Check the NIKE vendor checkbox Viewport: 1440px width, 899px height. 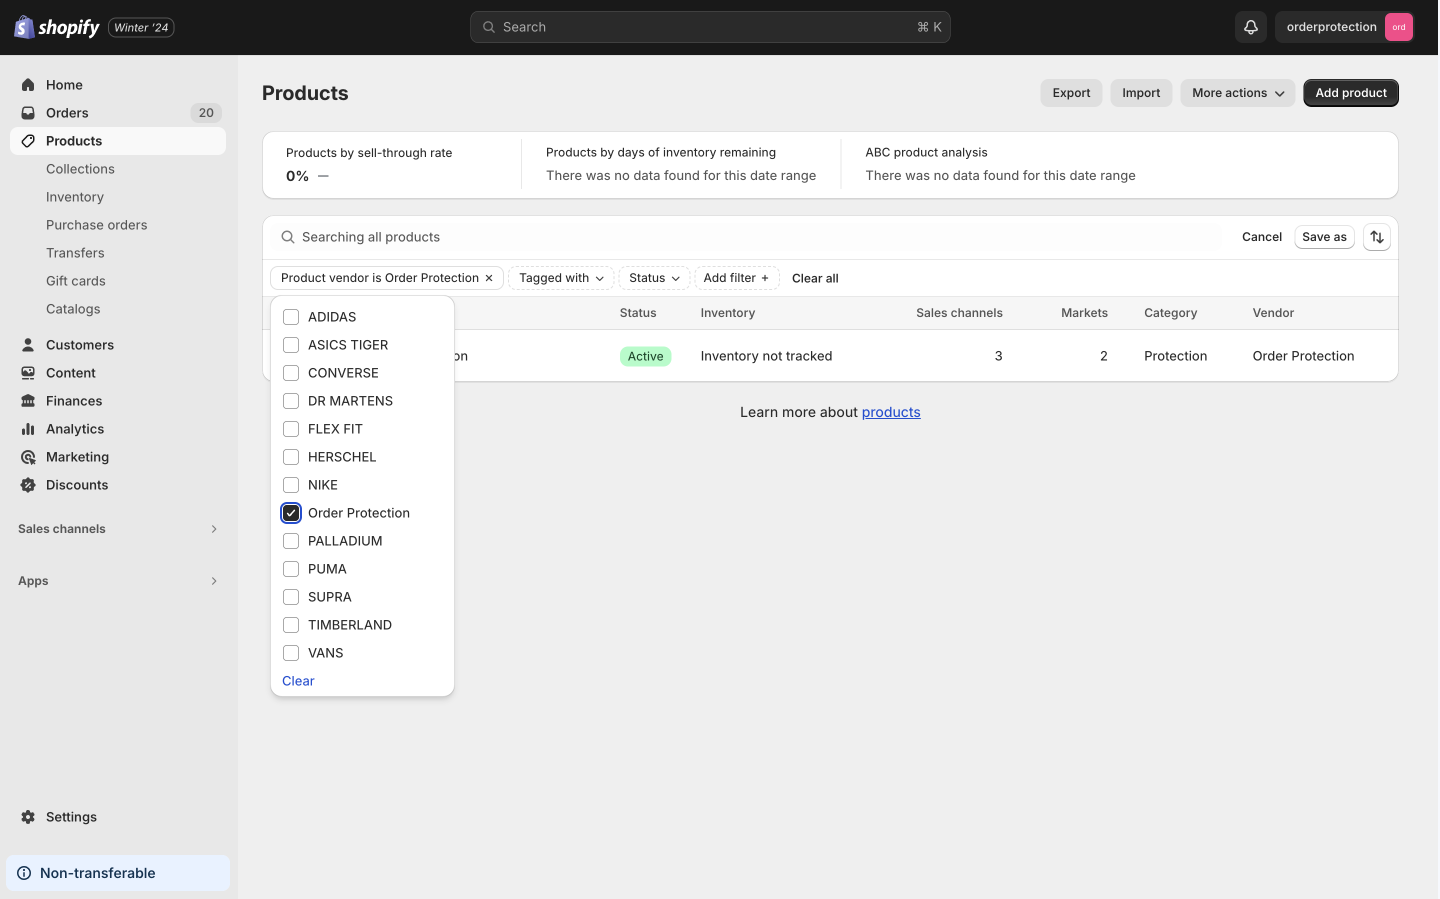pyautogui.click(x=291, y=485)
